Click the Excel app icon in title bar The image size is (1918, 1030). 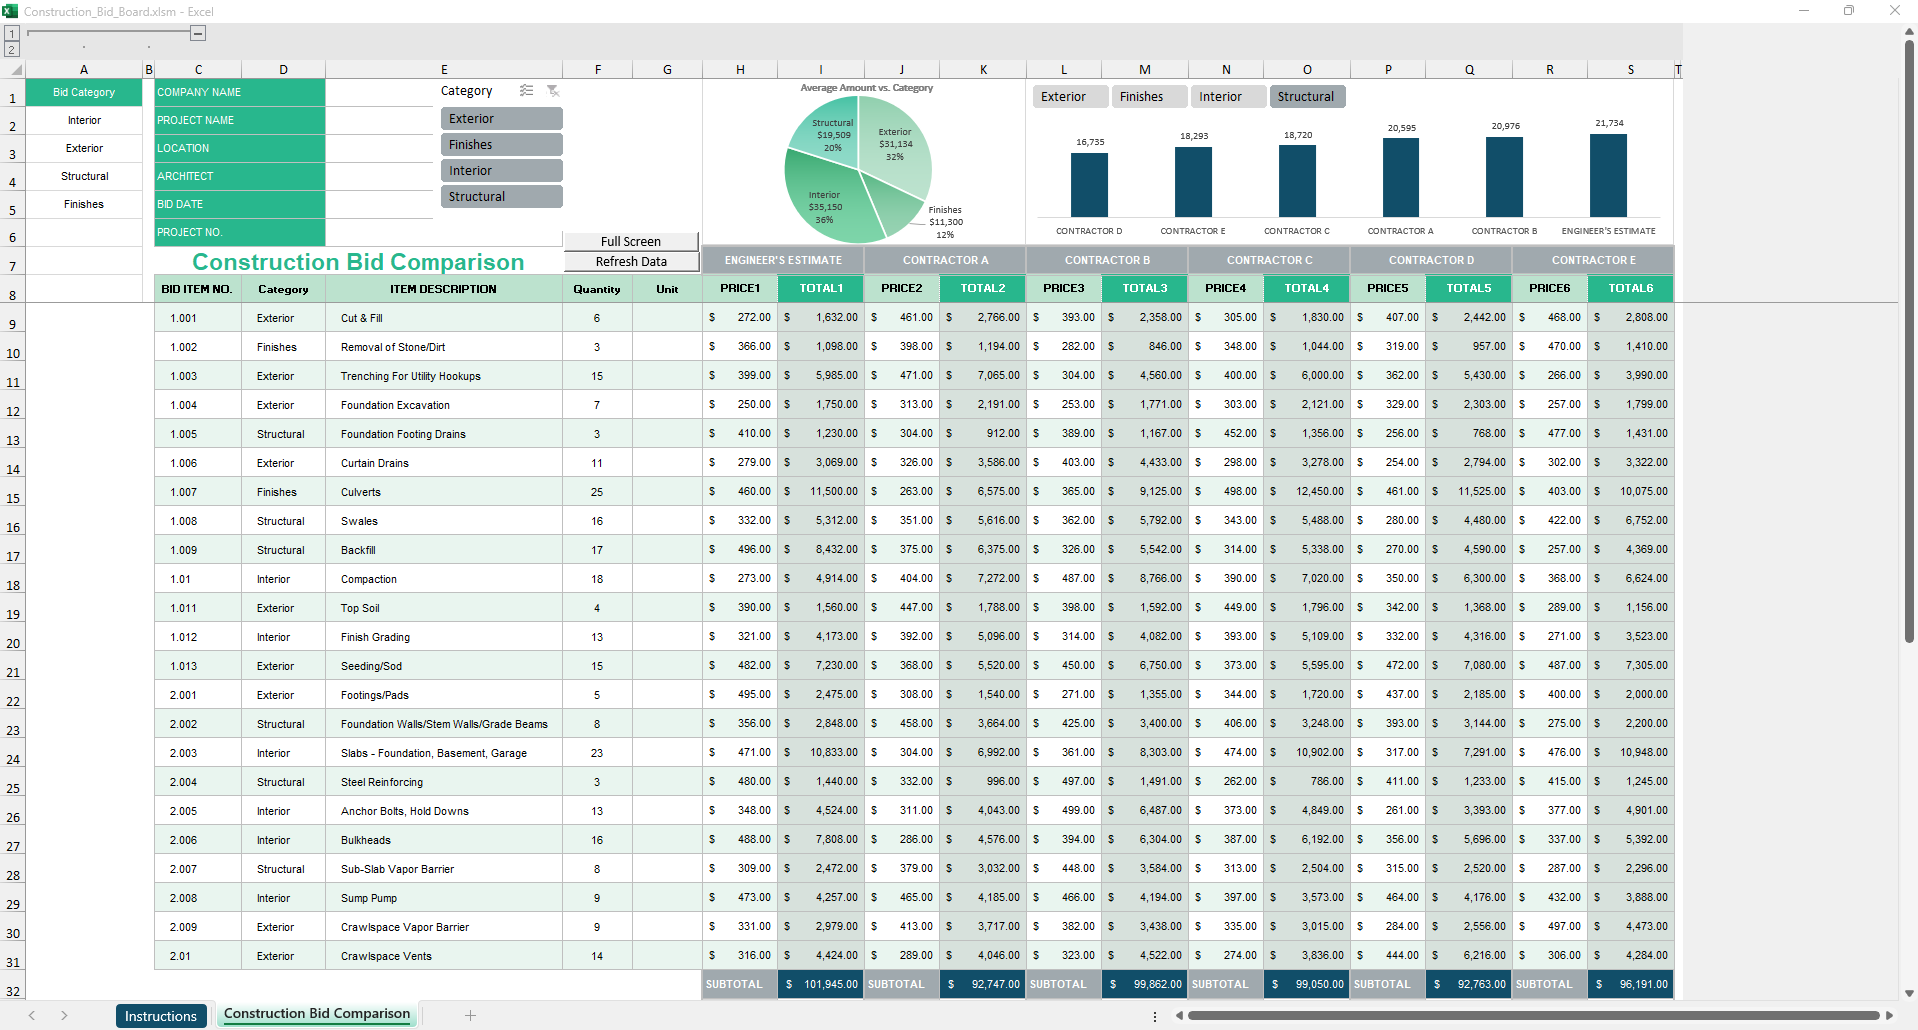(10, 11)
